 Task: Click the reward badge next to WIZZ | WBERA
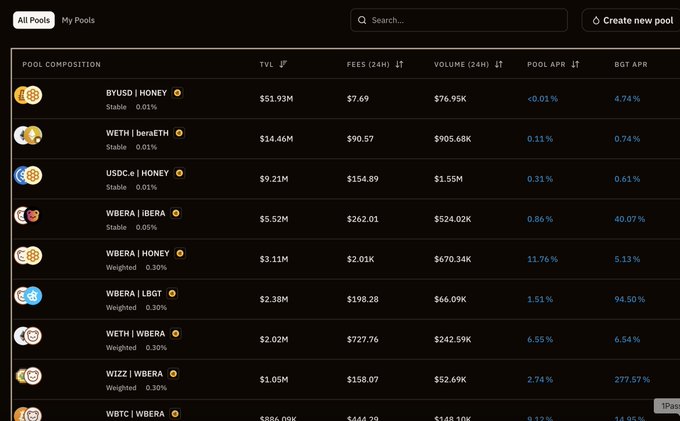coord(173,373)
